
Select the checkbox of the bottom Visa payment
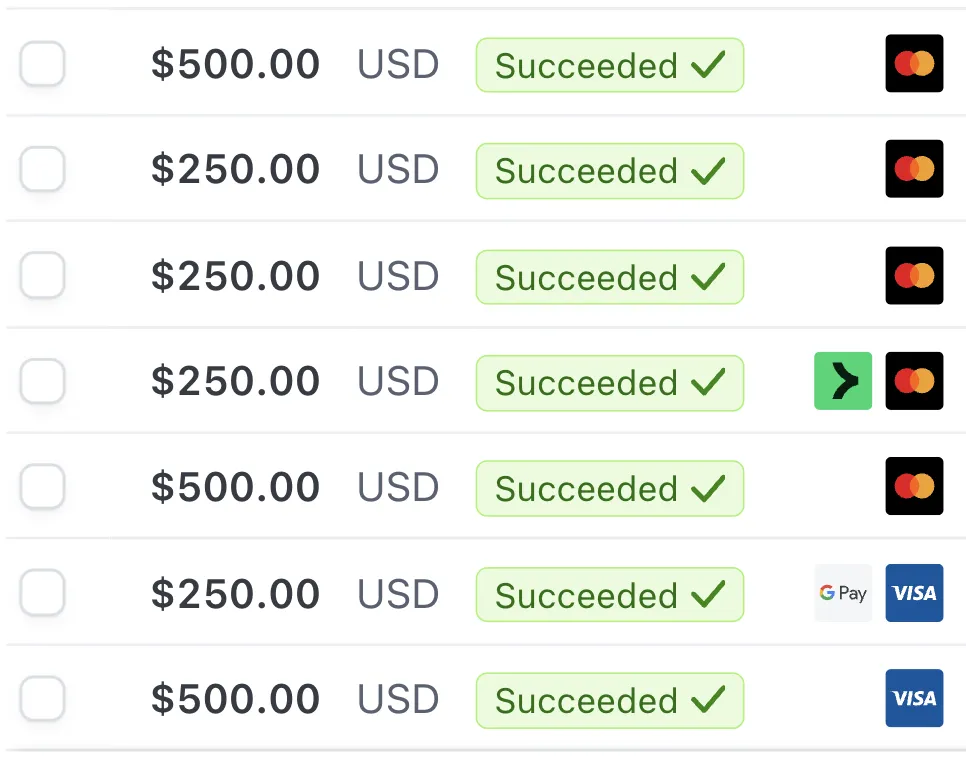pos(43,698)
